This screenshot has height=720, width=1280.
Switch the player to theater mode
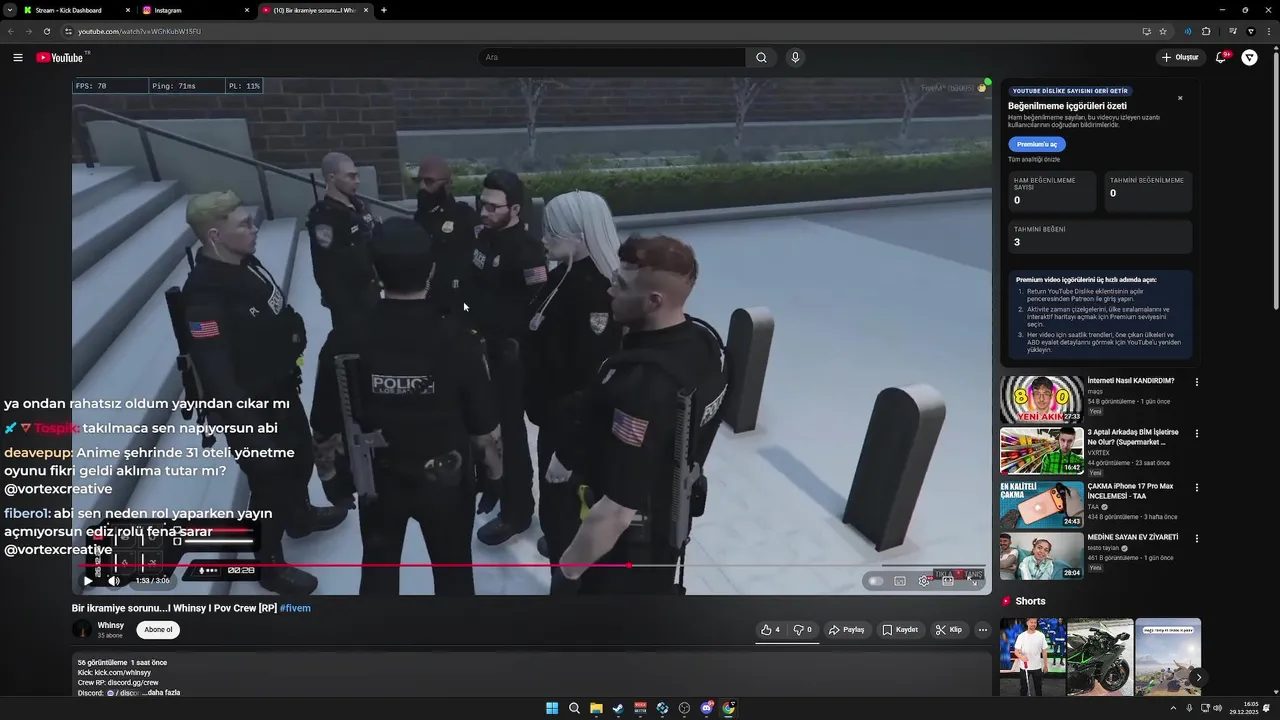click(948, 580)
